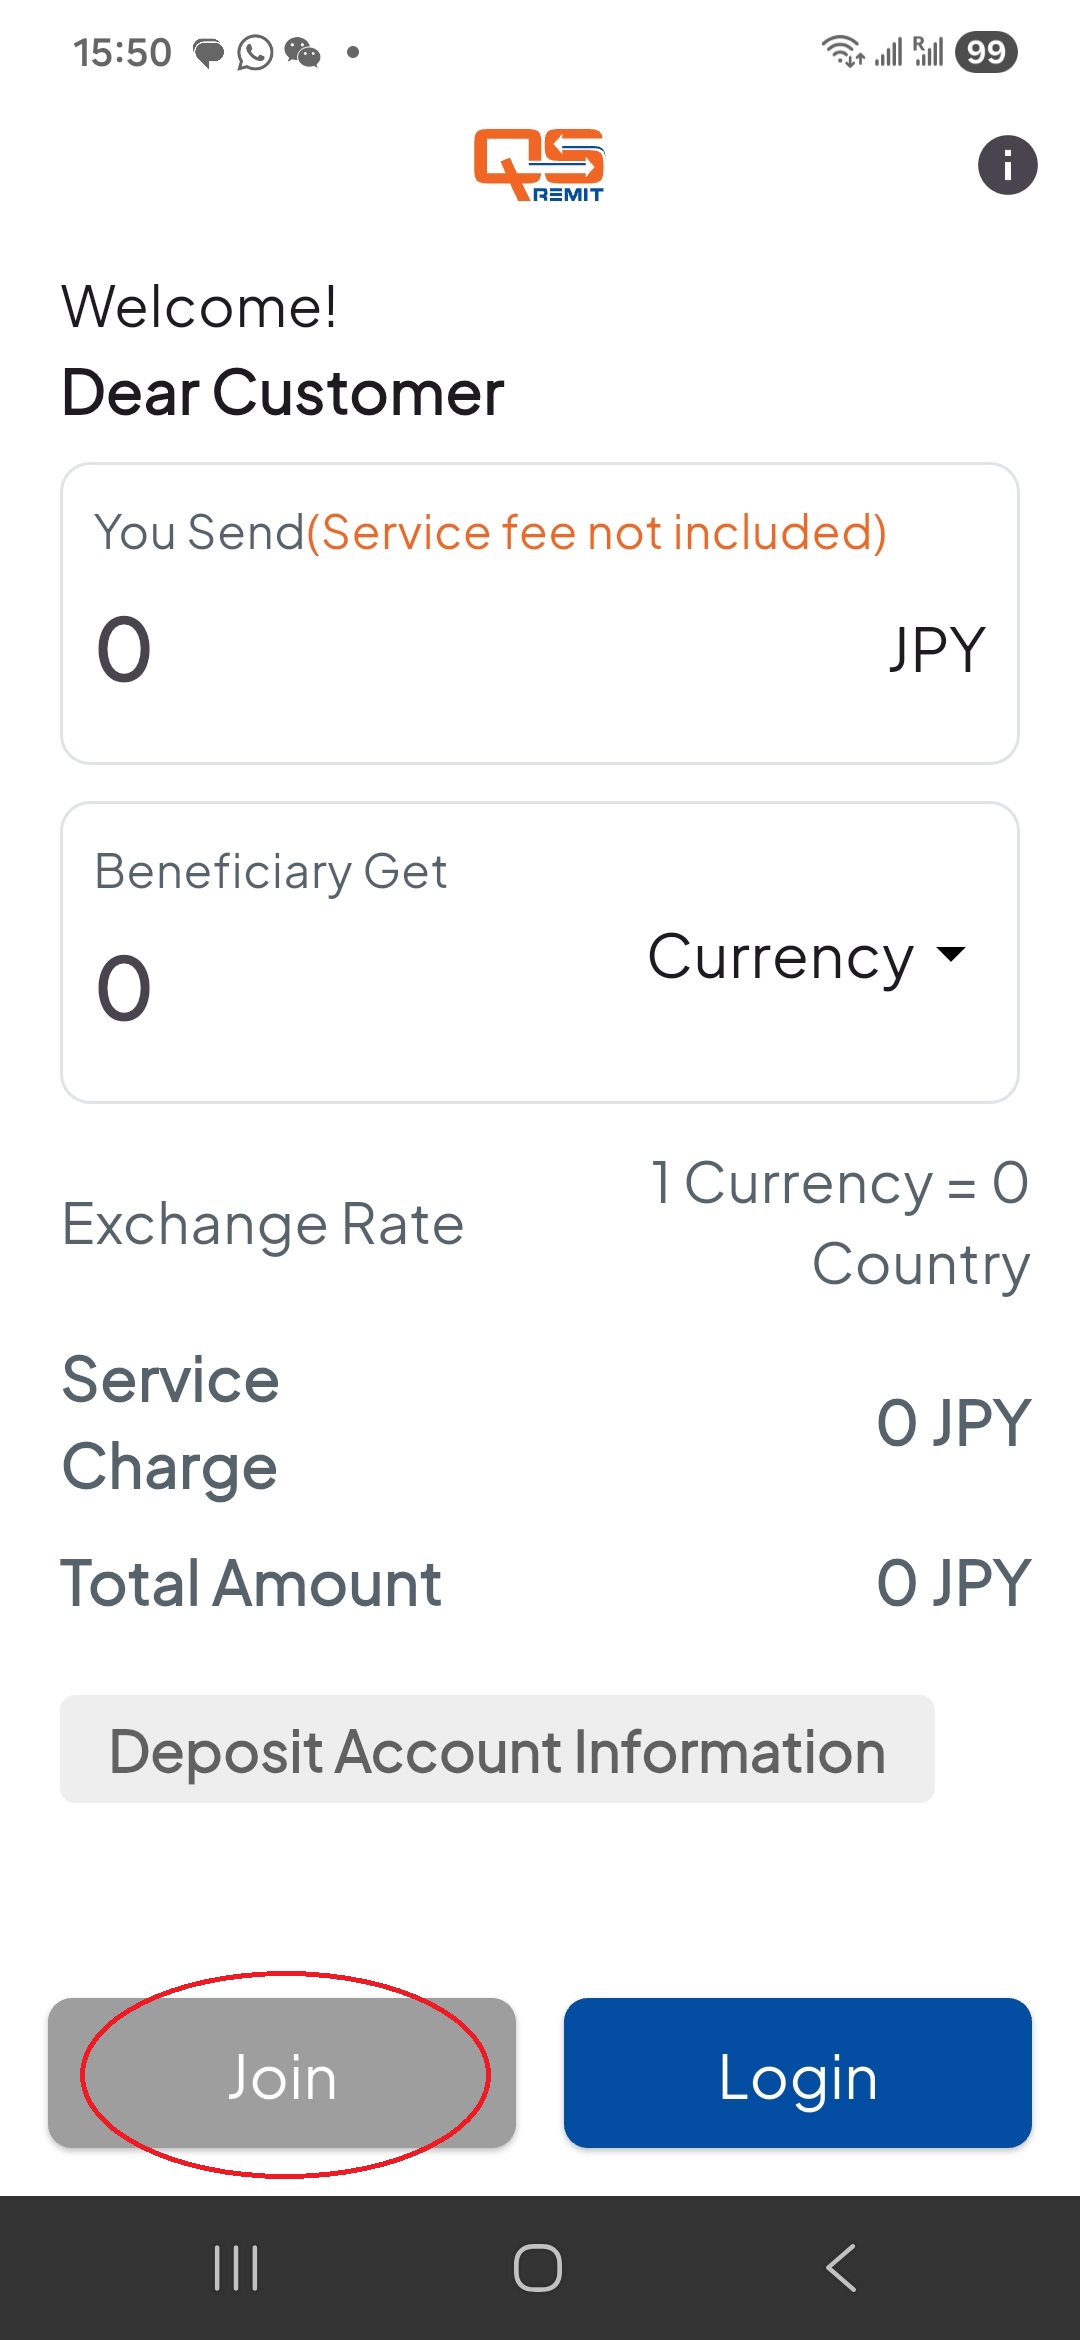Tap the battery level indicator
Screen dimensions: 1080x2340
[x=986, y=52]
